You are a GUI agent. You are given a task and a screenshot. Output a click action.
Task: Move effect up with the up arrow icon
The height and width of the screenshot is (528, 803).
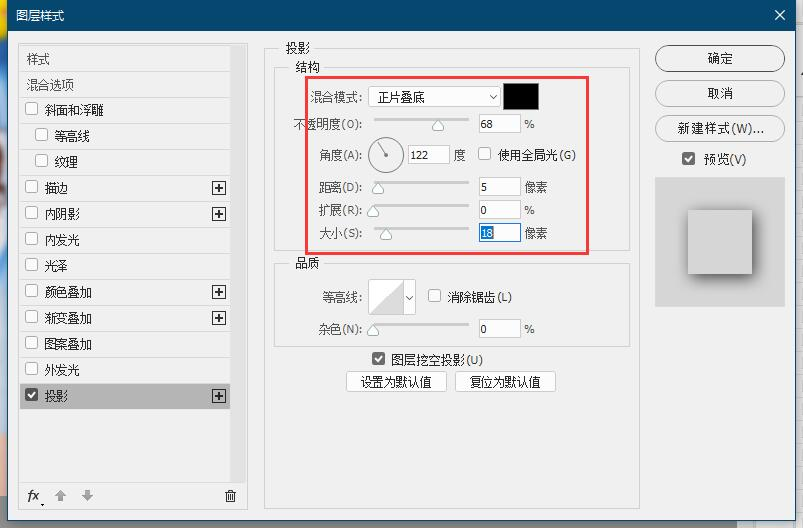60,496
